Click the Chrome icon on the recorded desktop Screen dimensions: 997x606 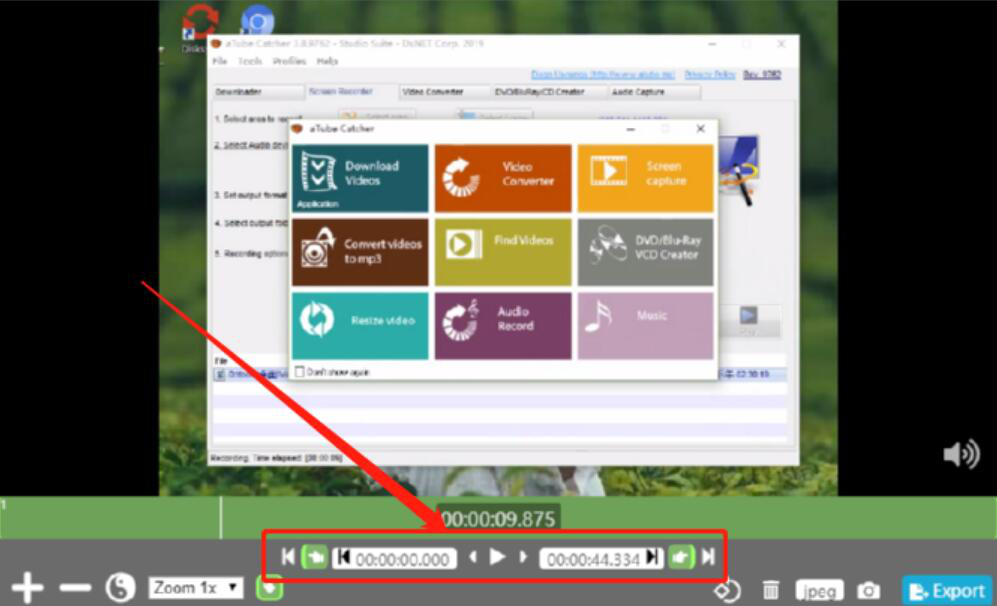point(258,20)
